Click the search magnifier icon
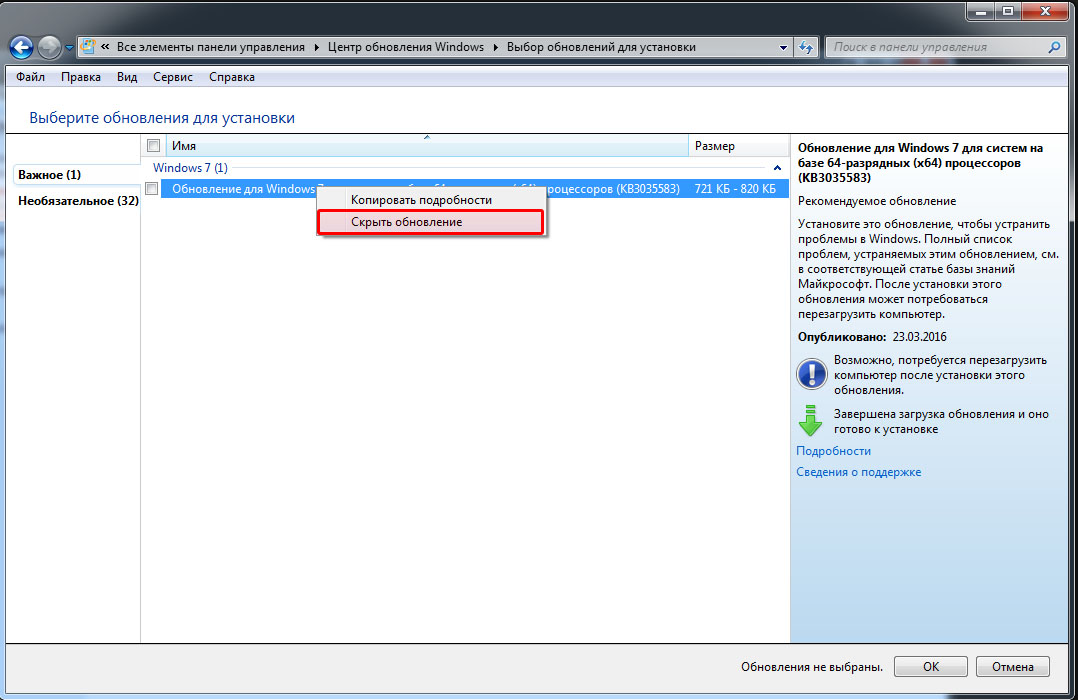This screenshot has height=700, width=1078. point(1054,47)
